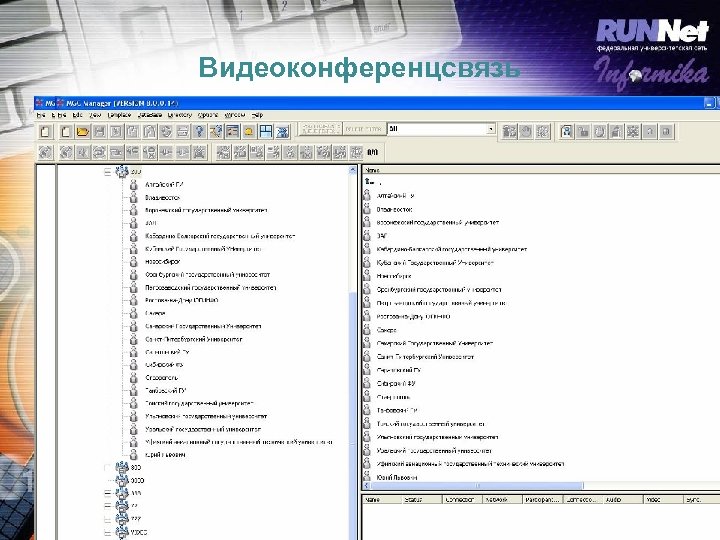The image size is (720, 540).
Task: Select Санкт-Петербургский Университет in left tree
Action: pos(194,339)
